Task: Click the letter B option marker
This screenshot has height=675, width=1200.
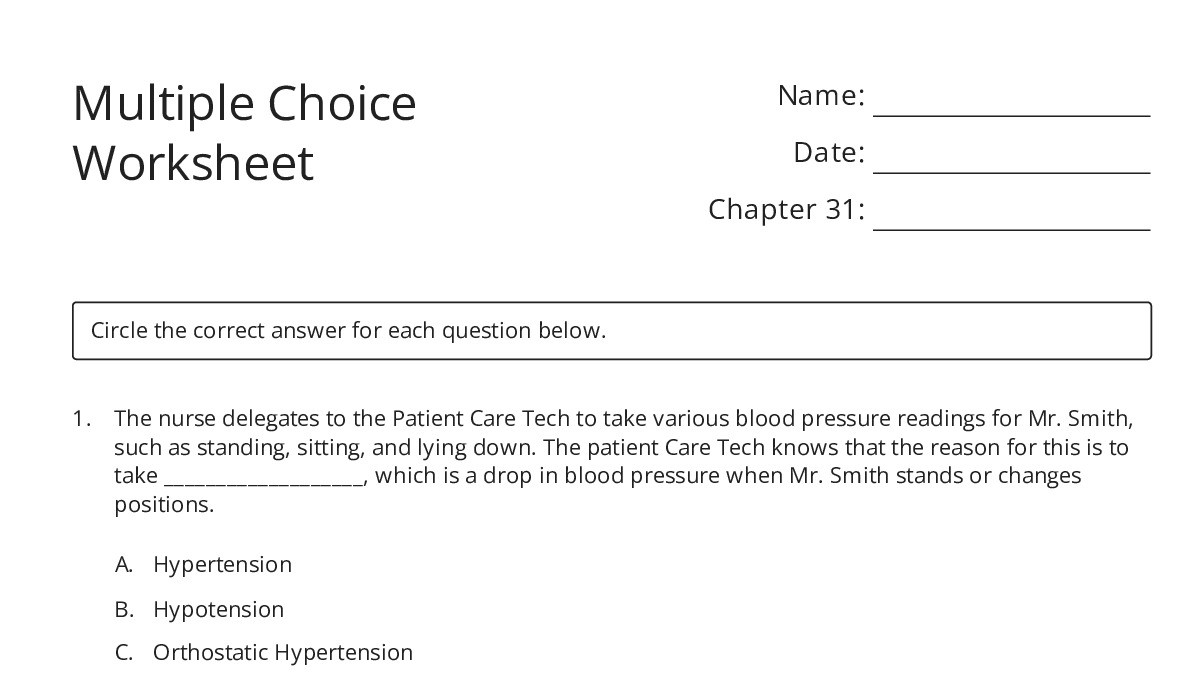Action: pyautogui.click(x=124, y=609)
